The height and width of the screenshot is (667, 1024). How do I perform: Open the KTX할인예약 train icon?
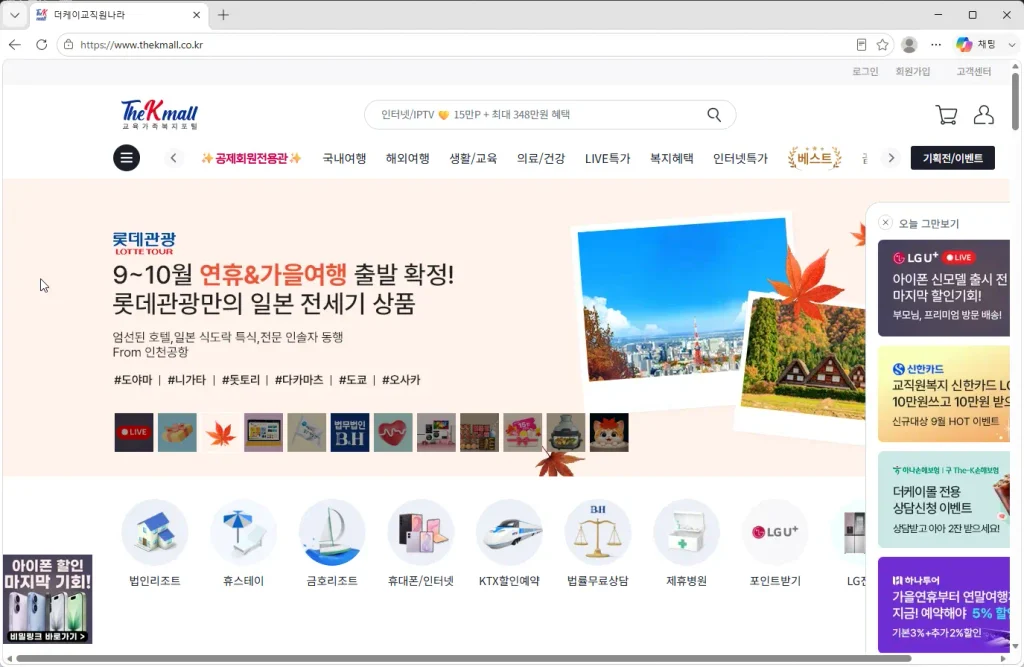[x=509, y=532]
